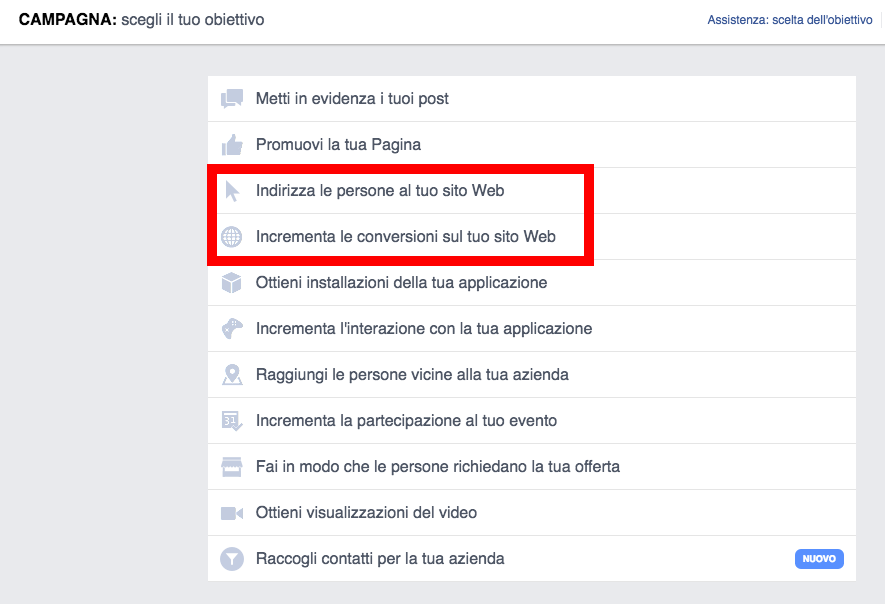
Task: Choose "Incrementa le conversioni sul tuo sito Web"
Action: (x=532, y=237)
